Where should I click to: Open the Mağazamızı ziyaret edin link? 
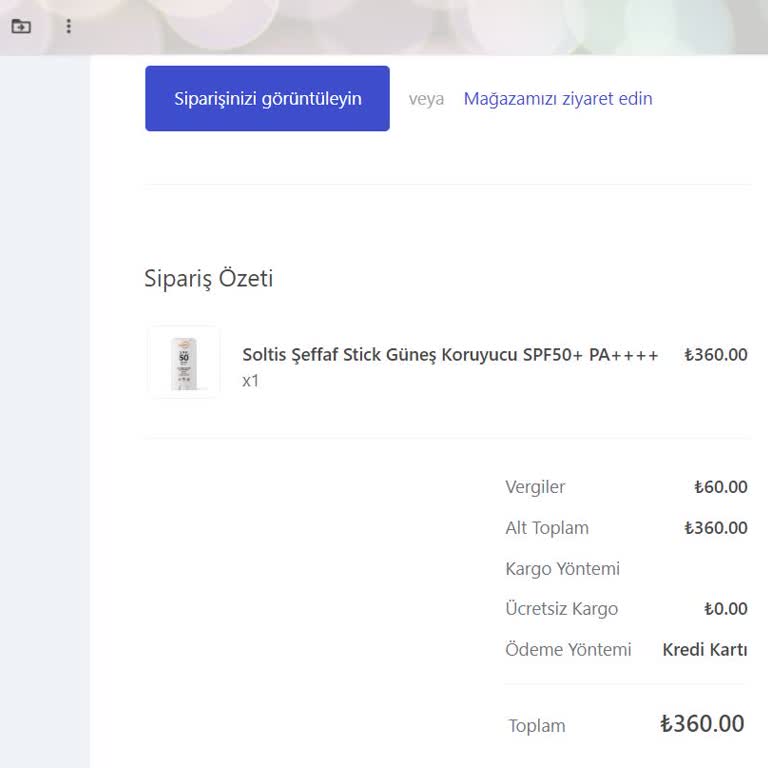[558, 99]
